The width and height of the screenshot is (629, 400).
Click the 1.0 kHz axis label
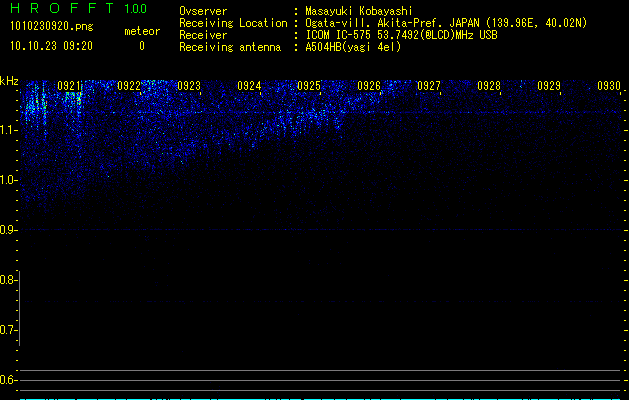[8, 180]
